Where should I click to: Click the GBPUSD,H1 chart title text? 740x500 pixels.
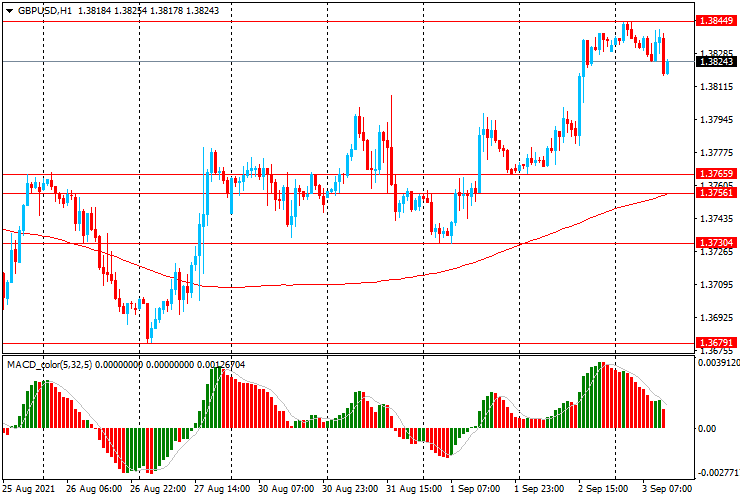point(45,10)
